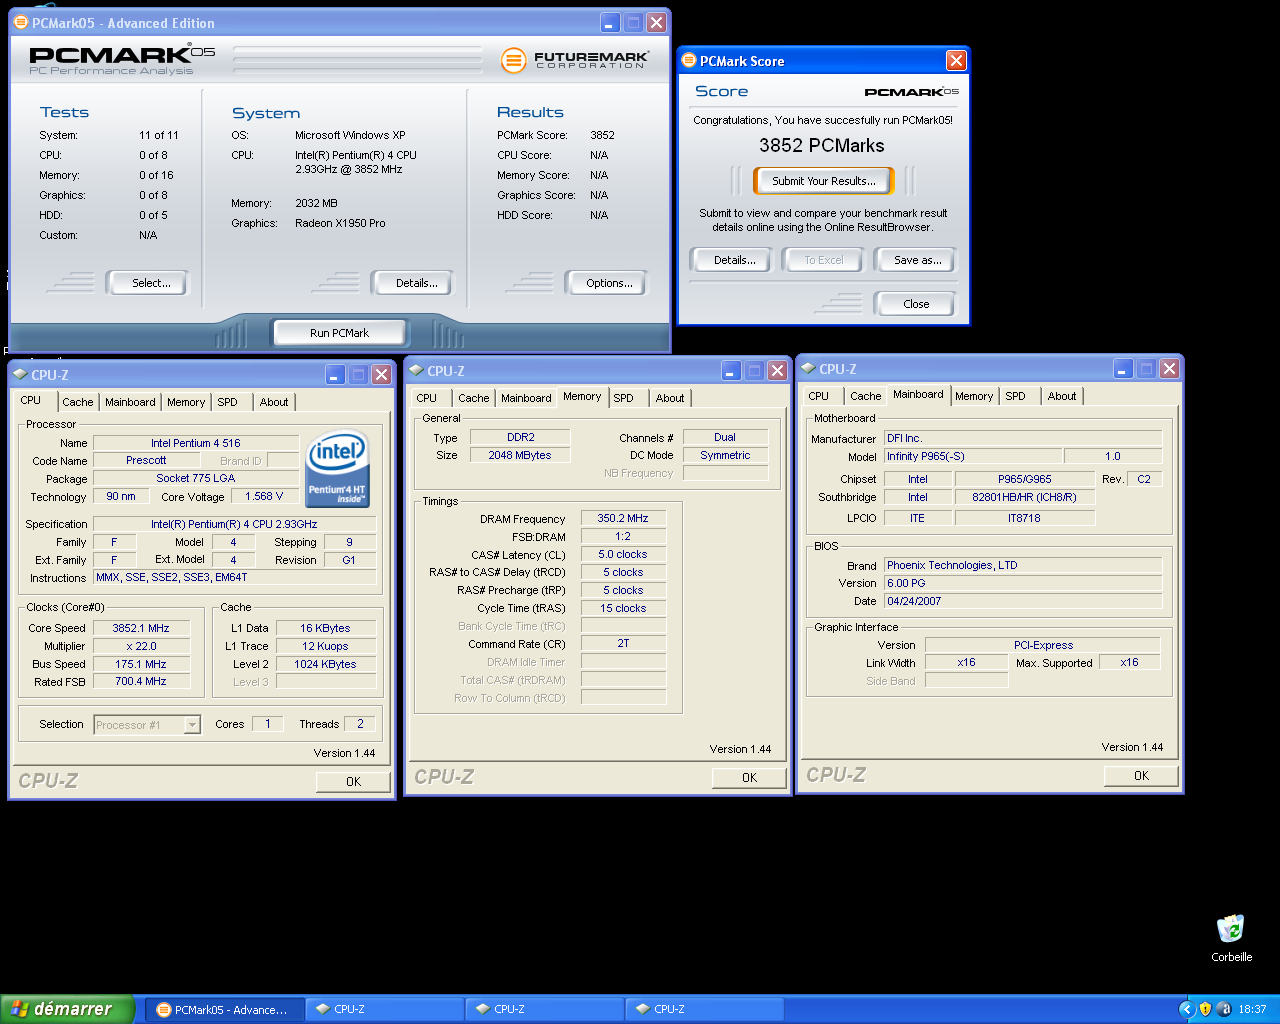Activate the first CPU-Z taskbar button
This screenshot has width=1280, height=1024.
[x=384, y=1009]
